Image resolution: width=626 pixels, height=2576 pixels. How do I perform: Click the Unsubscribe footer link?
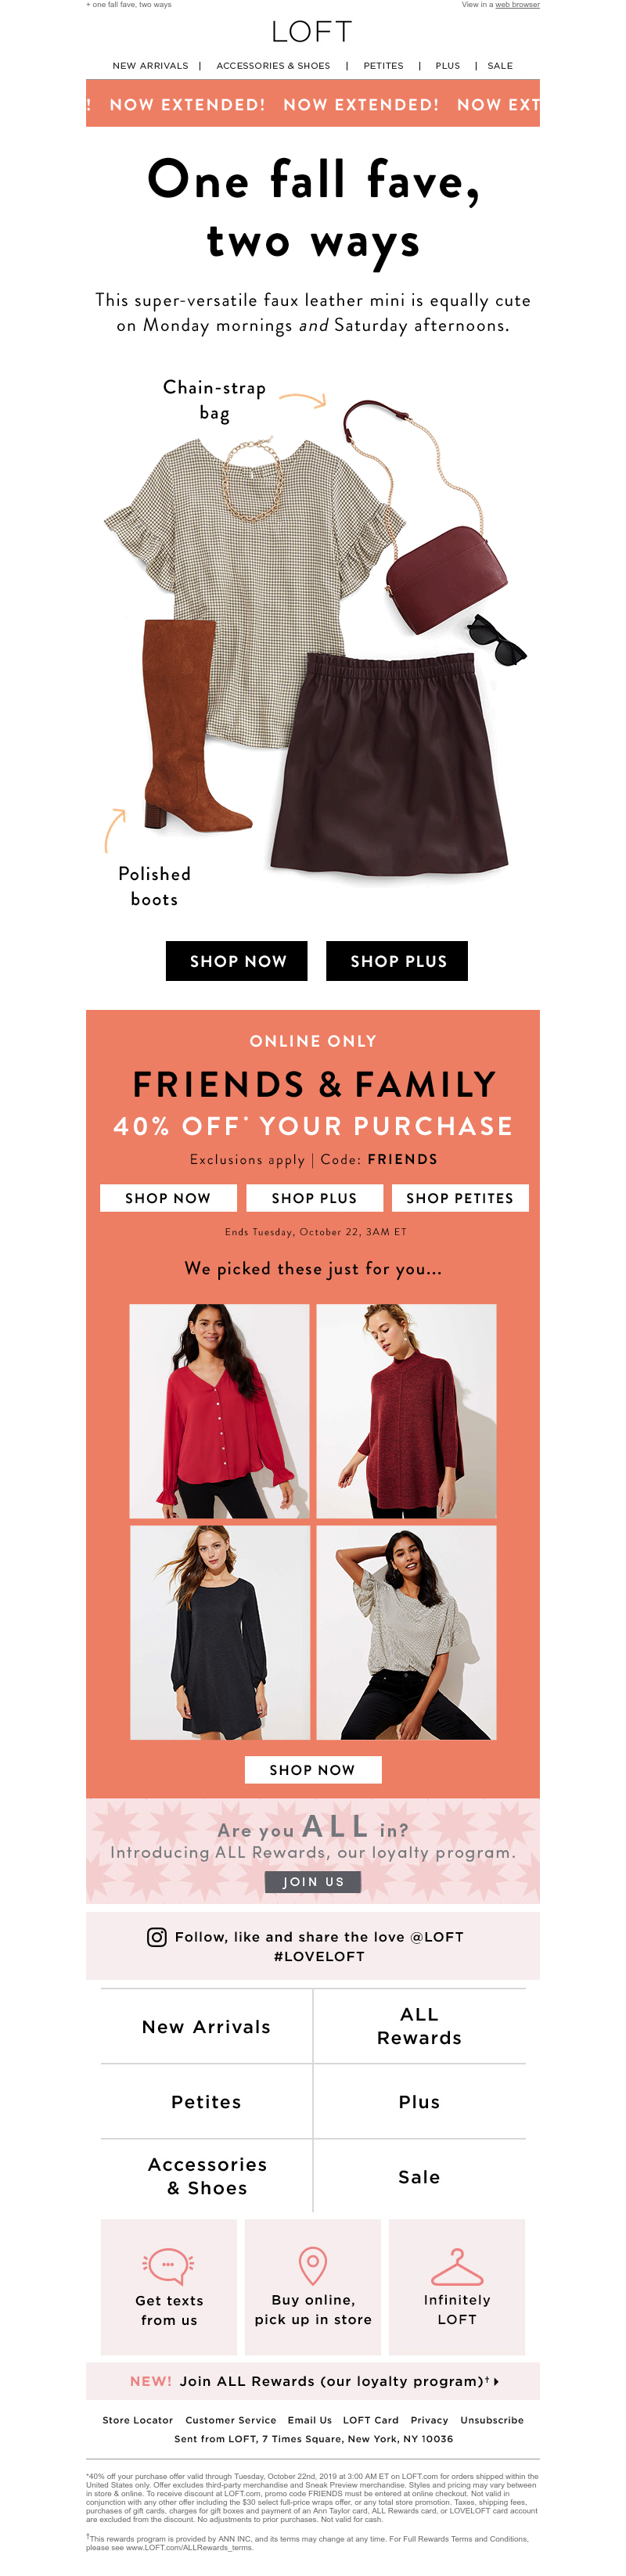click(492, 2420)
